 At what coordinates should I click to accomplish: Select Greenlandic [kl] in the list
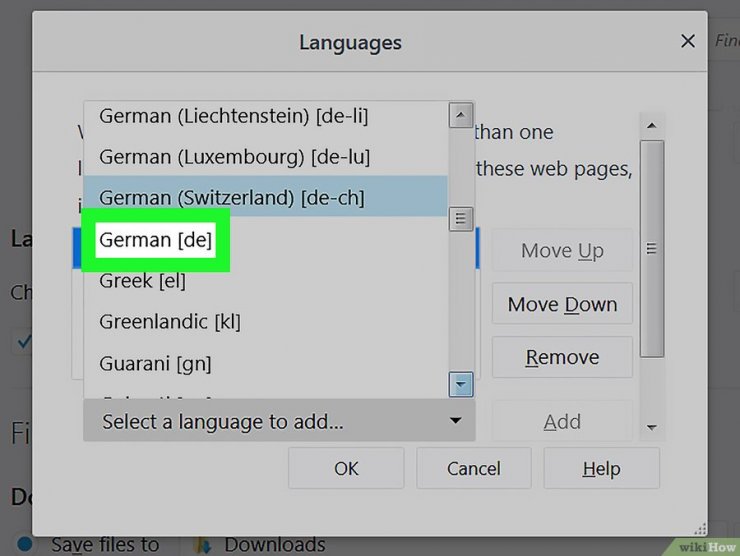pyautogui.click(x=169, y=322)
